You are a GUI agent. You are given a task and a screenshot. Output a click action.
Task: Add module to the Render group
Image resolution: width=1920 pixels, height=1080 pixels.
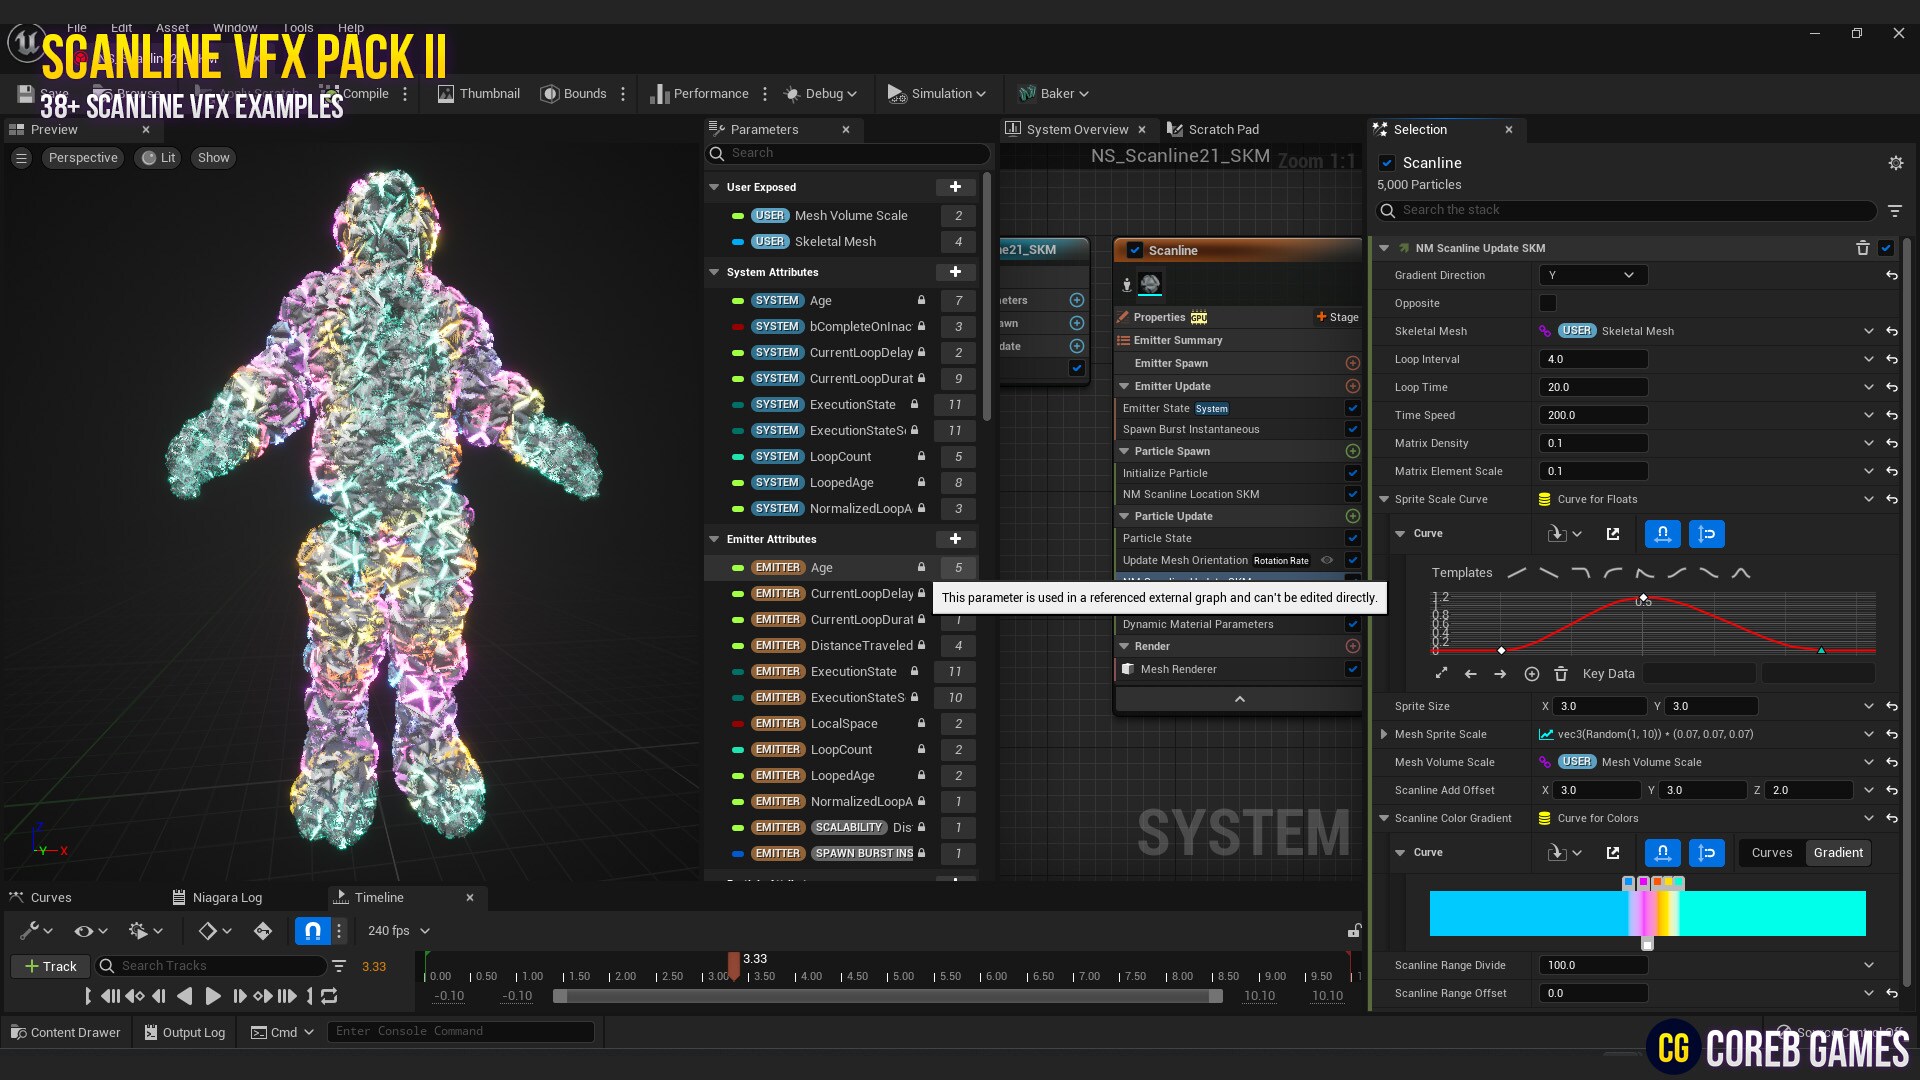pyautogui.click(x=1352, y=646)
